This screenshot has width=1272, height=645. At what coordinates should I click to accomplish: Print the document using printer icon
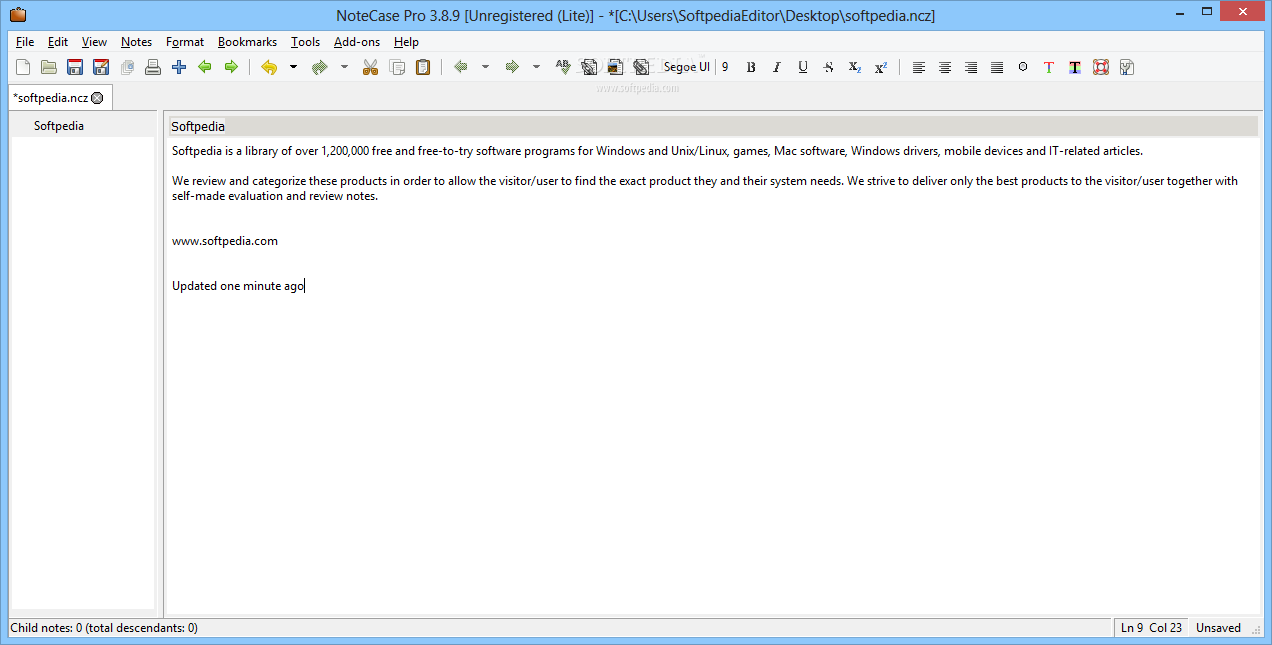153,67
